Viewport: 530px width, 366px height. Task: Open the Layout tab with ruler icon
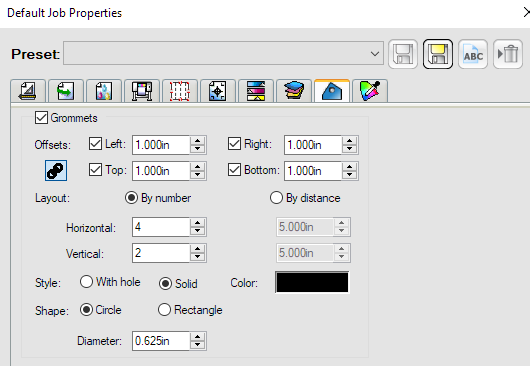[x=28, y=91]
